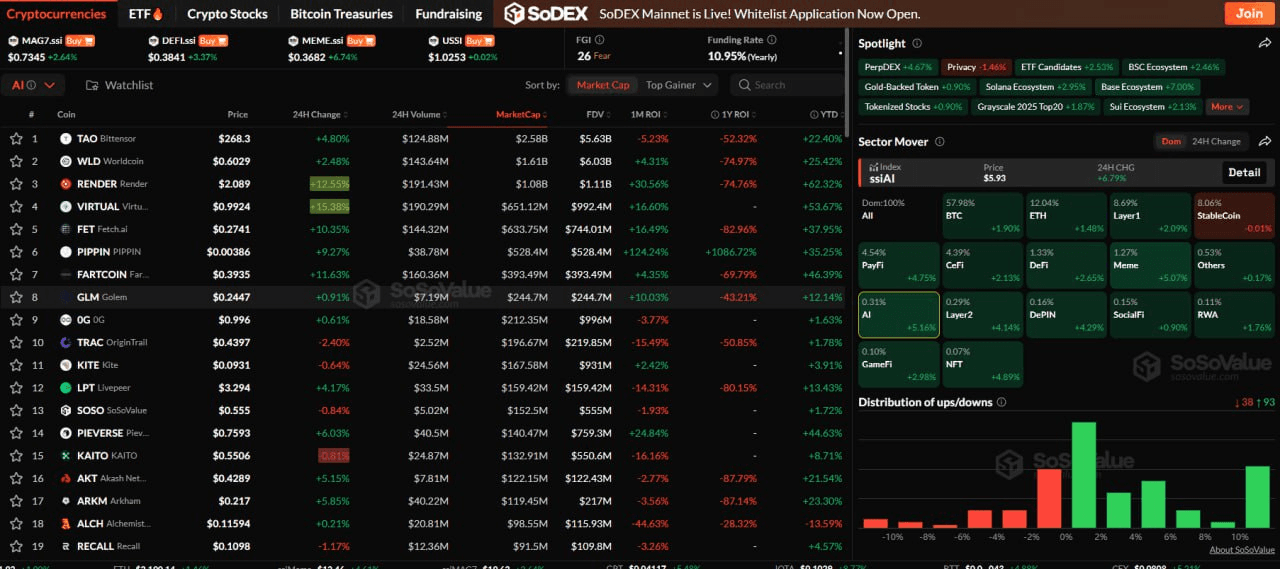This screenshot has width=1280, height=569.
Task: Open the ssiAI index Detail button
Action: click(x=1243, y=172)
